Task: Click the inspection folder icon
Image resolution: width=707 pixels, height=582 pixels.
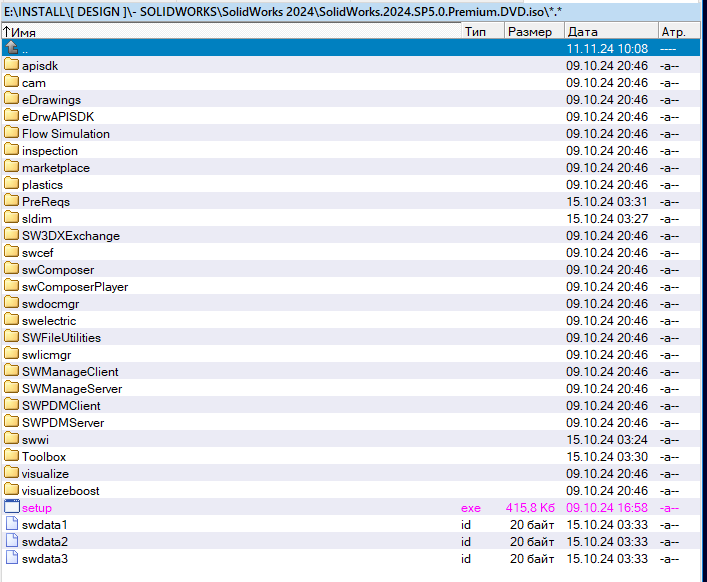Action: point(12,150)
